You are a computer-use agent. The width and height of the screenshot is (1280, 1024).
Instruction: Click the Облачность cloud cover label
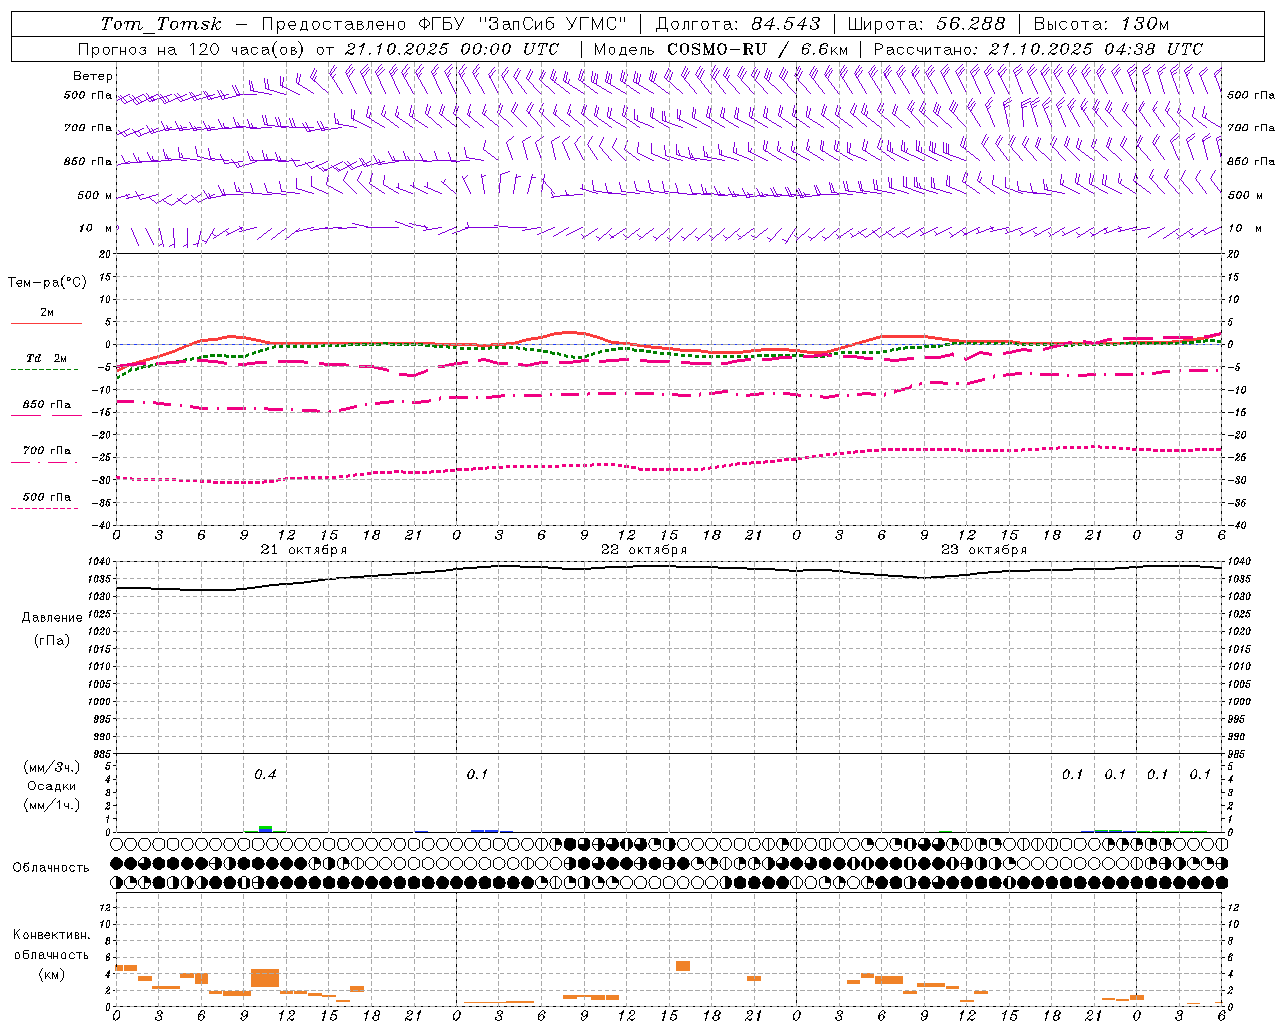[x=51, y=867]
